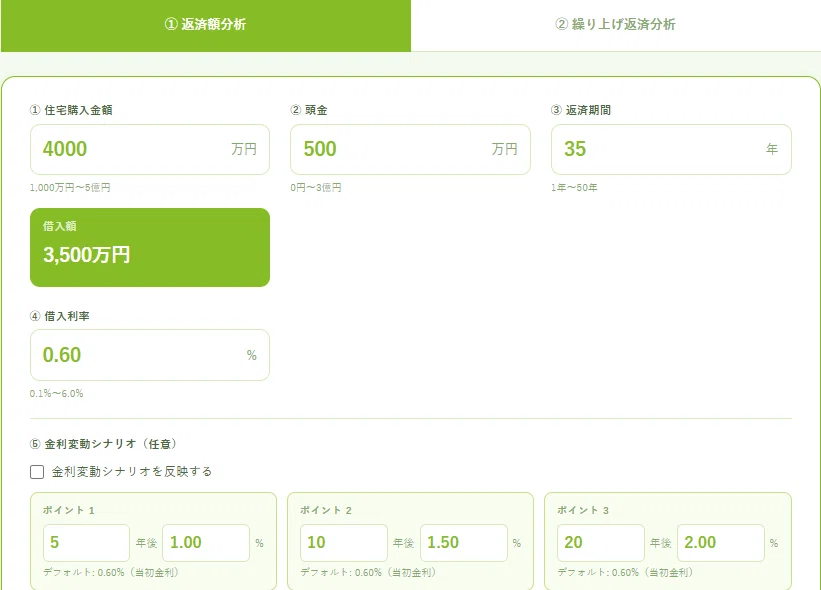Viewport: 821px width, 590px height.
Task: Click the ポイント 2 card title
Action: 326,510
